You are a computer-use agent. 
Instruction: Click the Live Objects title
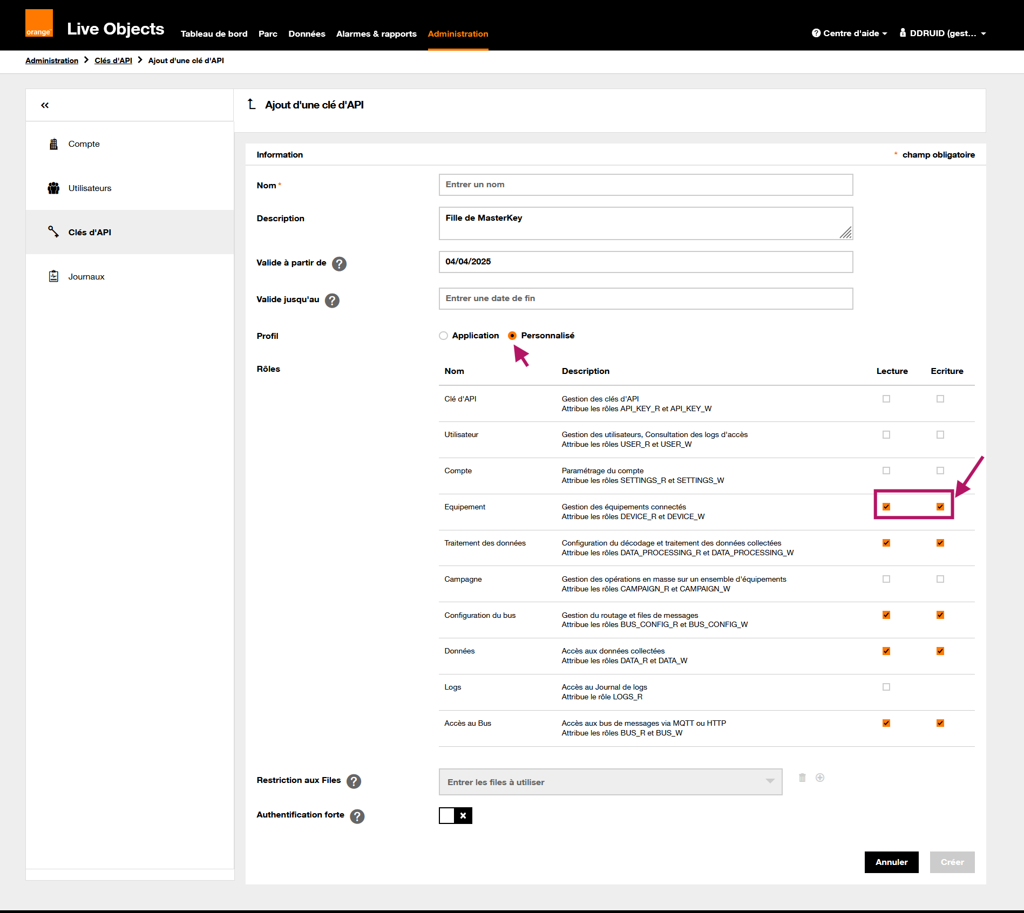click(x=116, y=29)
